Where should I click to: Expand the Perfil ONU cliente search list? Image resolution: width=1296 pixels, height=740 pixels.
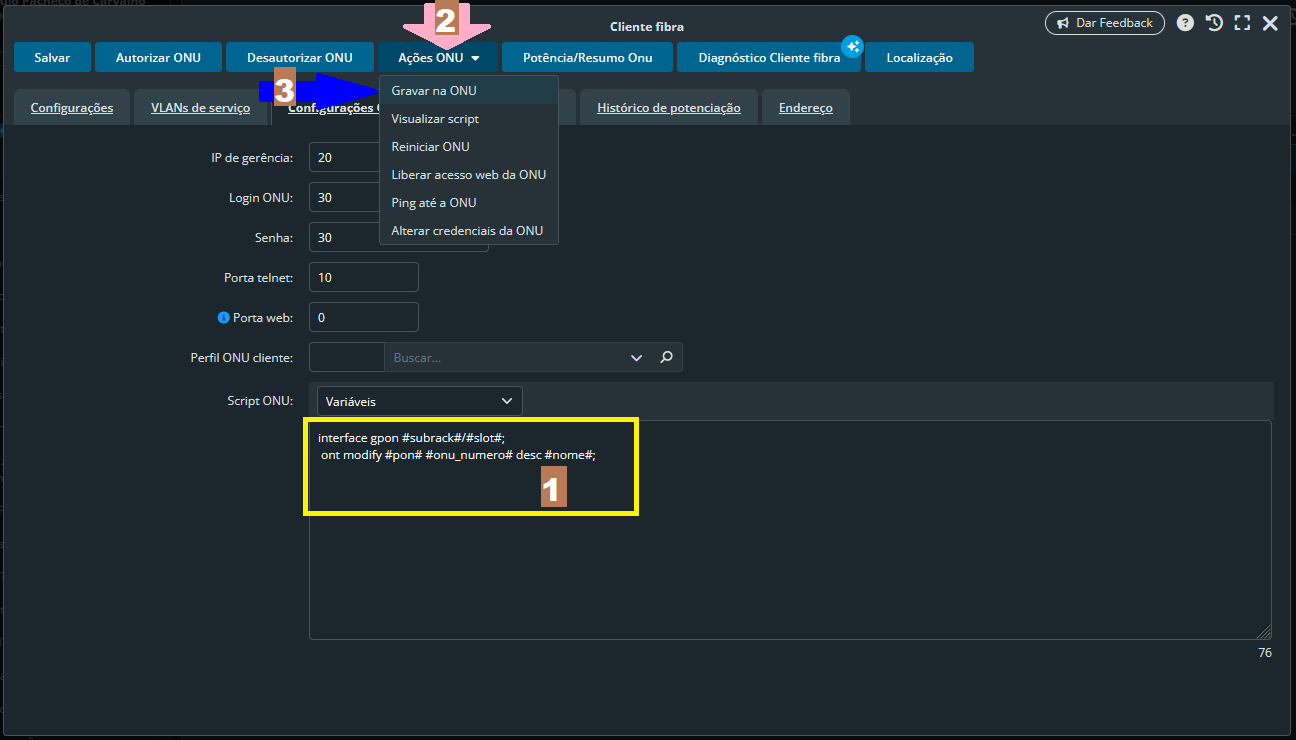[x=636, y=357]
